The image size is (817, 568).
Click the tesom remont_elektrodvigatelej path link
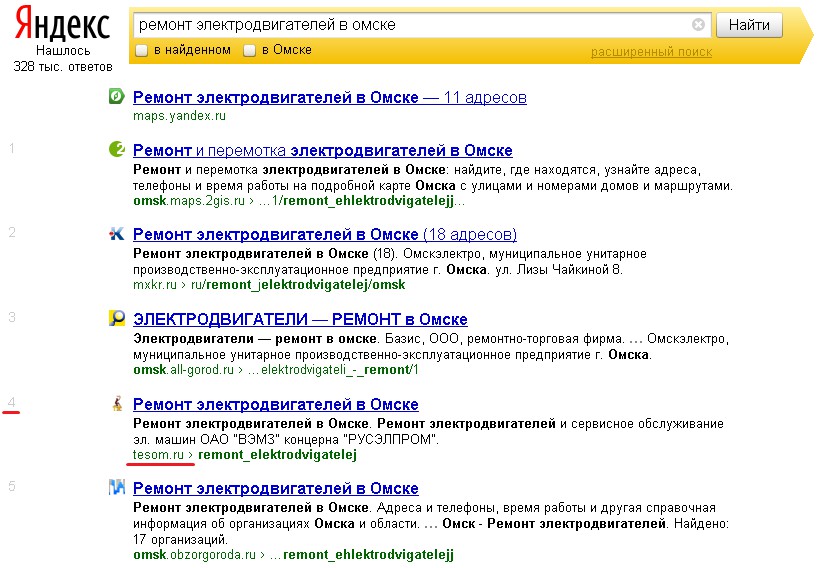point(277,454)
